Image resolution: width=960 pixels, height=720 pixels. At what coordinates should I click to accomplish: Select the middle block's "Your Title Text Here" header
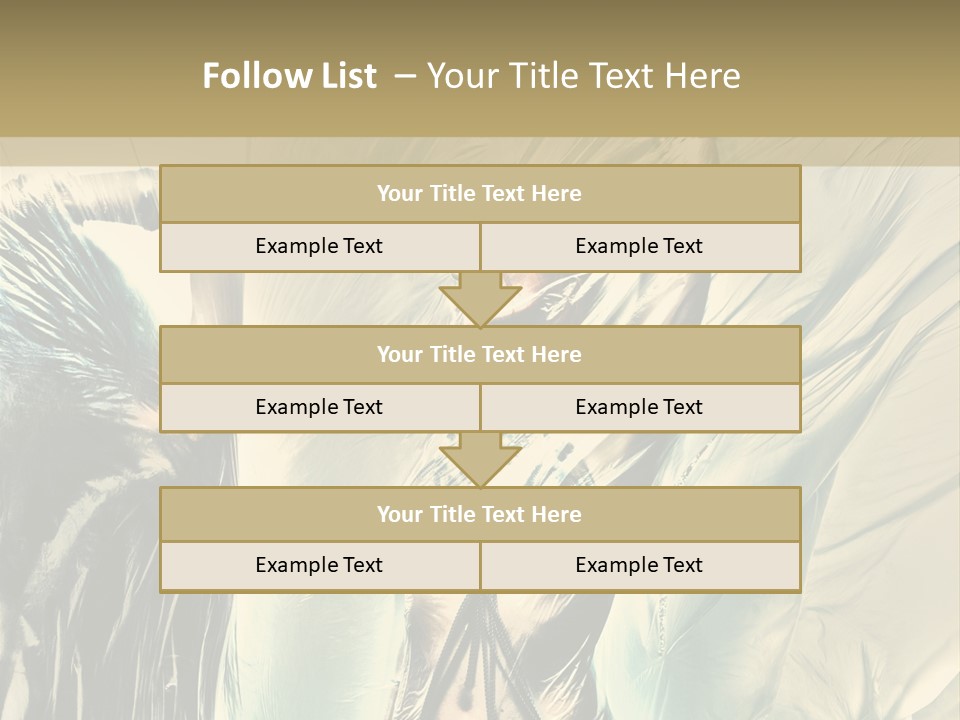tap(479, 355)
